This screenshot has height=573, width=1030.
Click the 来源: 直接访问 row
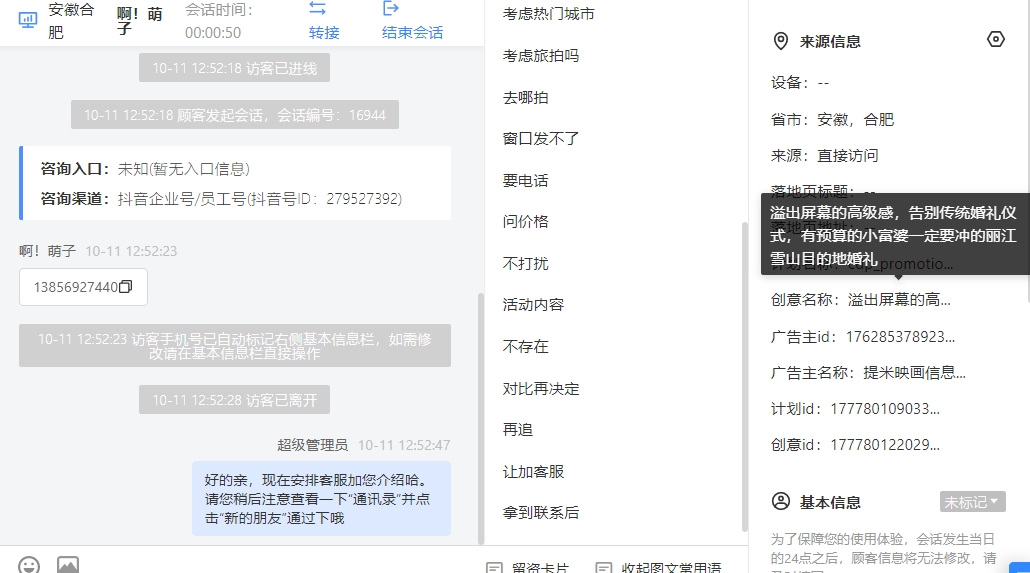tap(824, 156)
